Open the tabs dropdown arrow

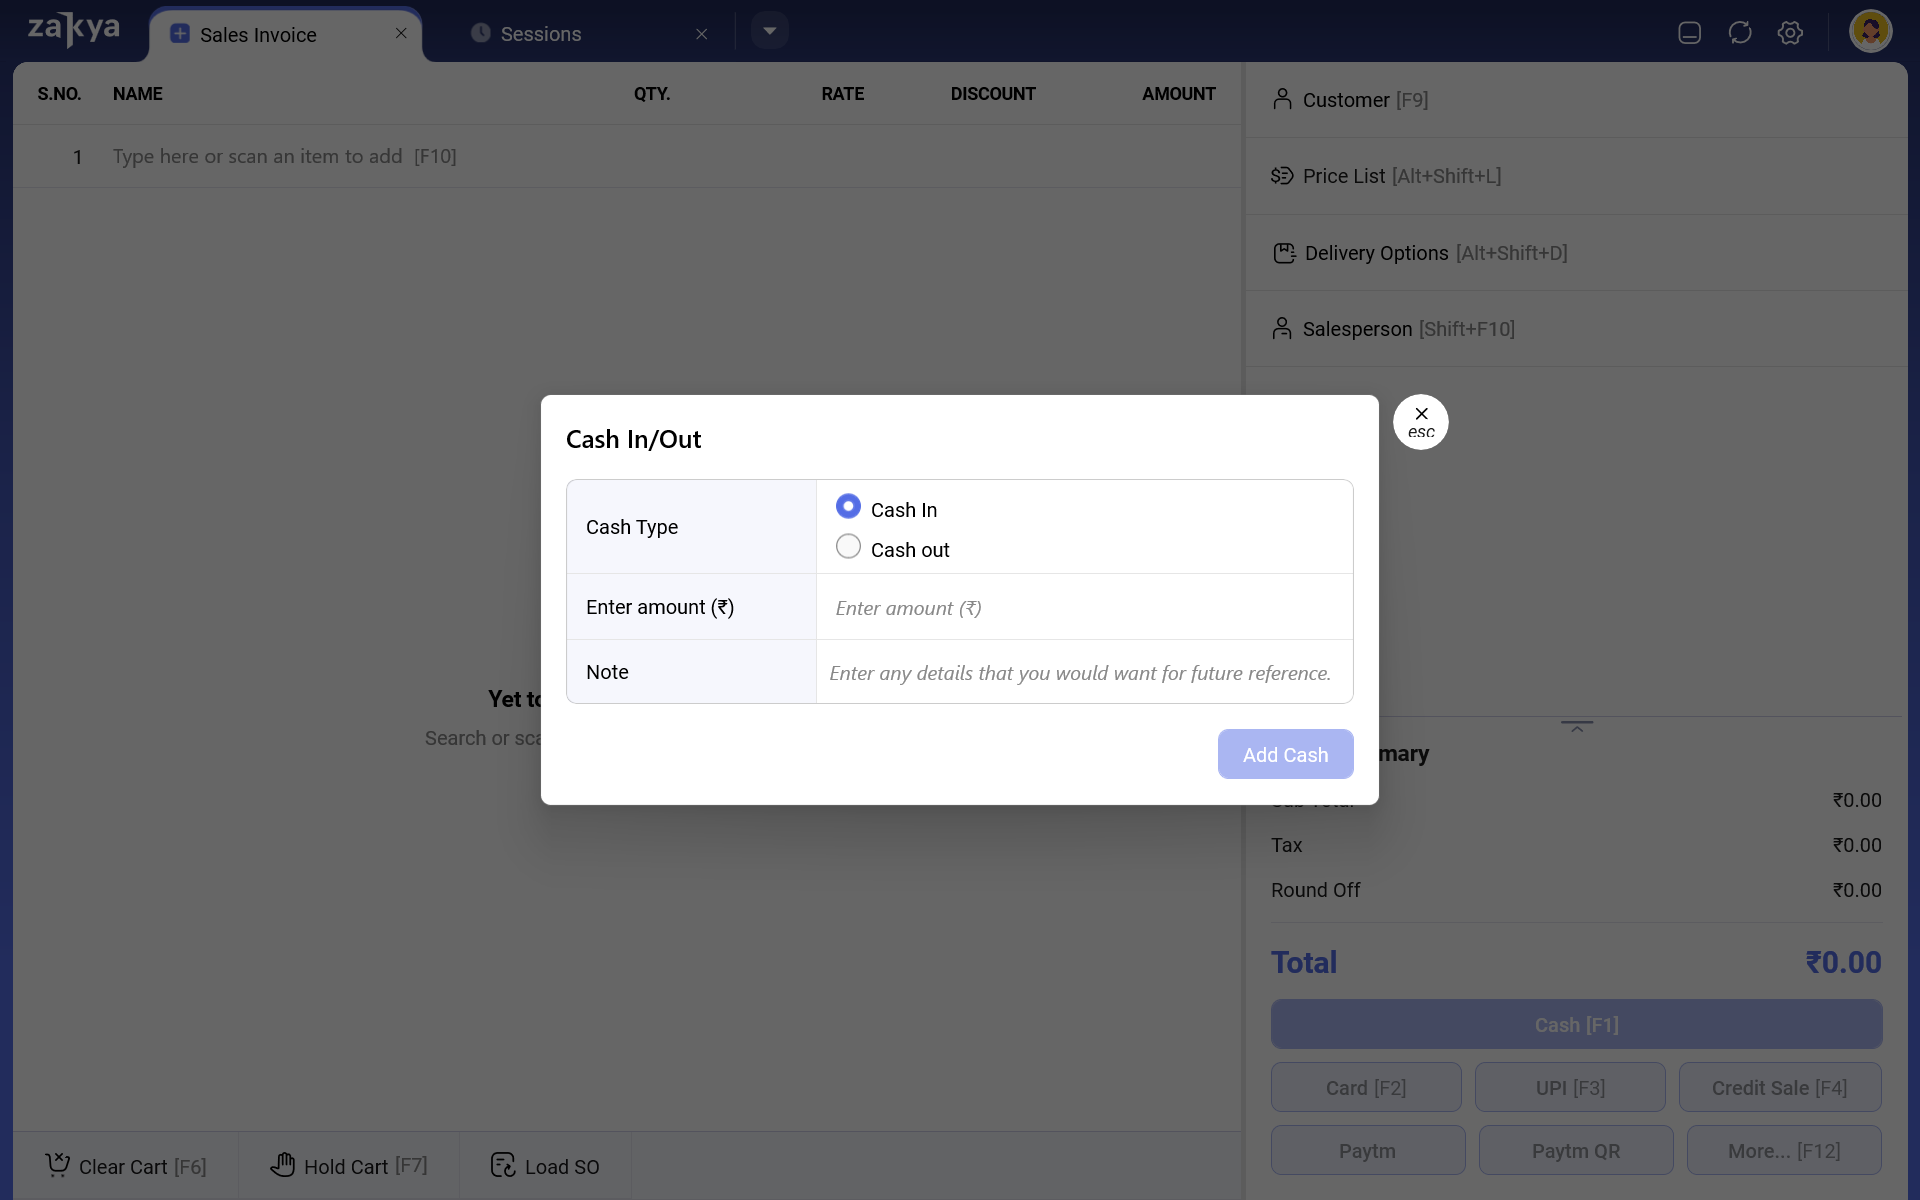coord(769,31)
